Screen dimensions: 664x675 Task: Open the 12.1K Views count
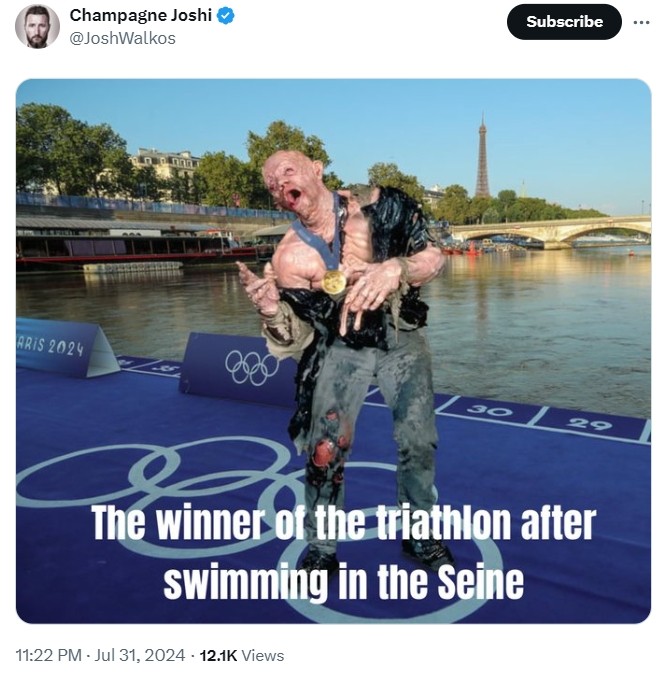point(242,655)
